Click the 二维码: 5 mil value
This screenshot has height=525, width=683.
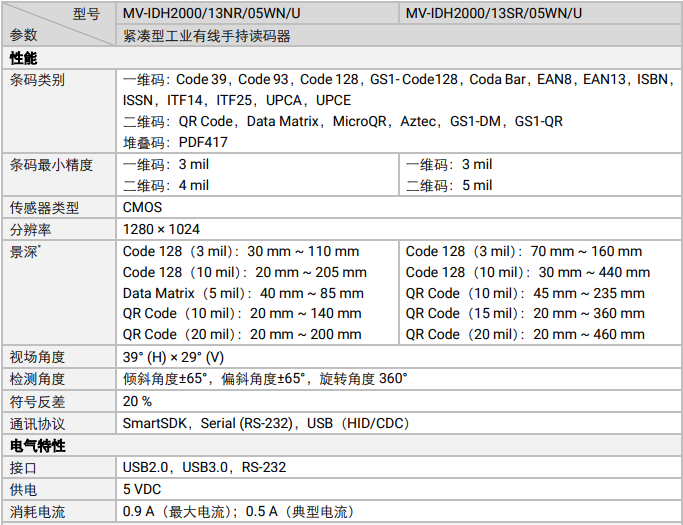(449, 185)
